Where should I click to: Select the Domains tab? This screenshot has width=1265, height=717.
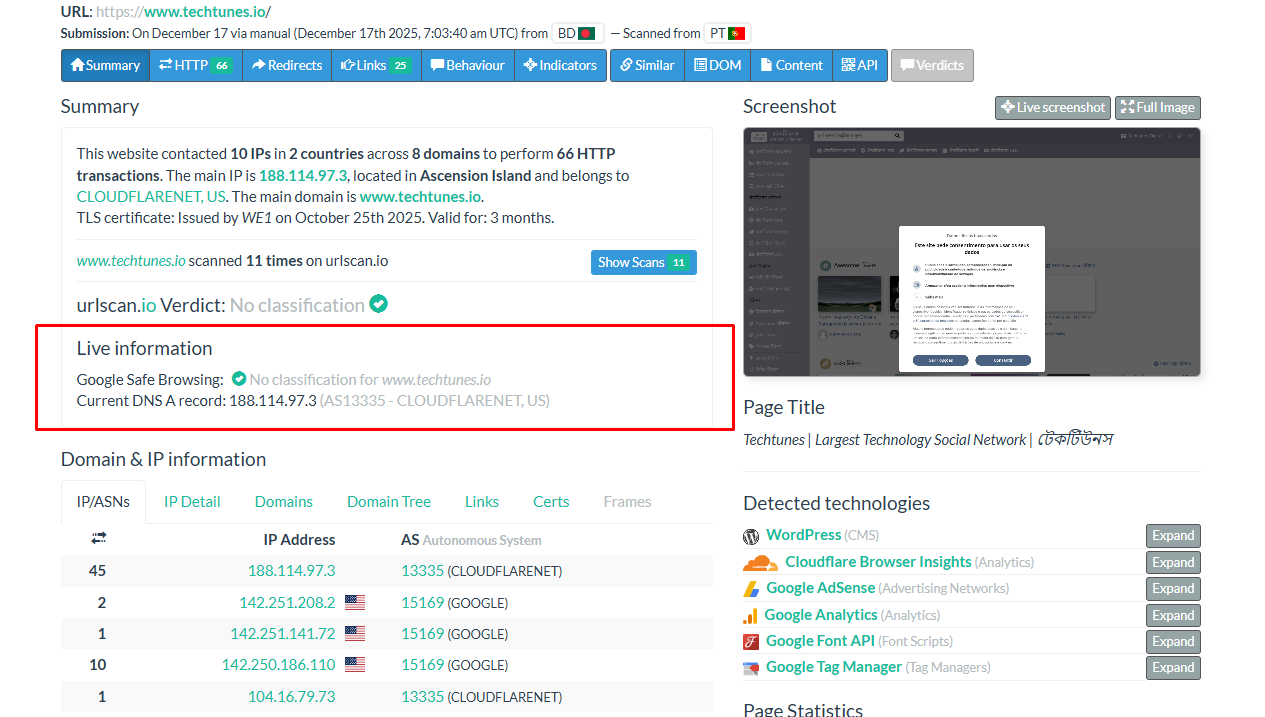(284, 502)
